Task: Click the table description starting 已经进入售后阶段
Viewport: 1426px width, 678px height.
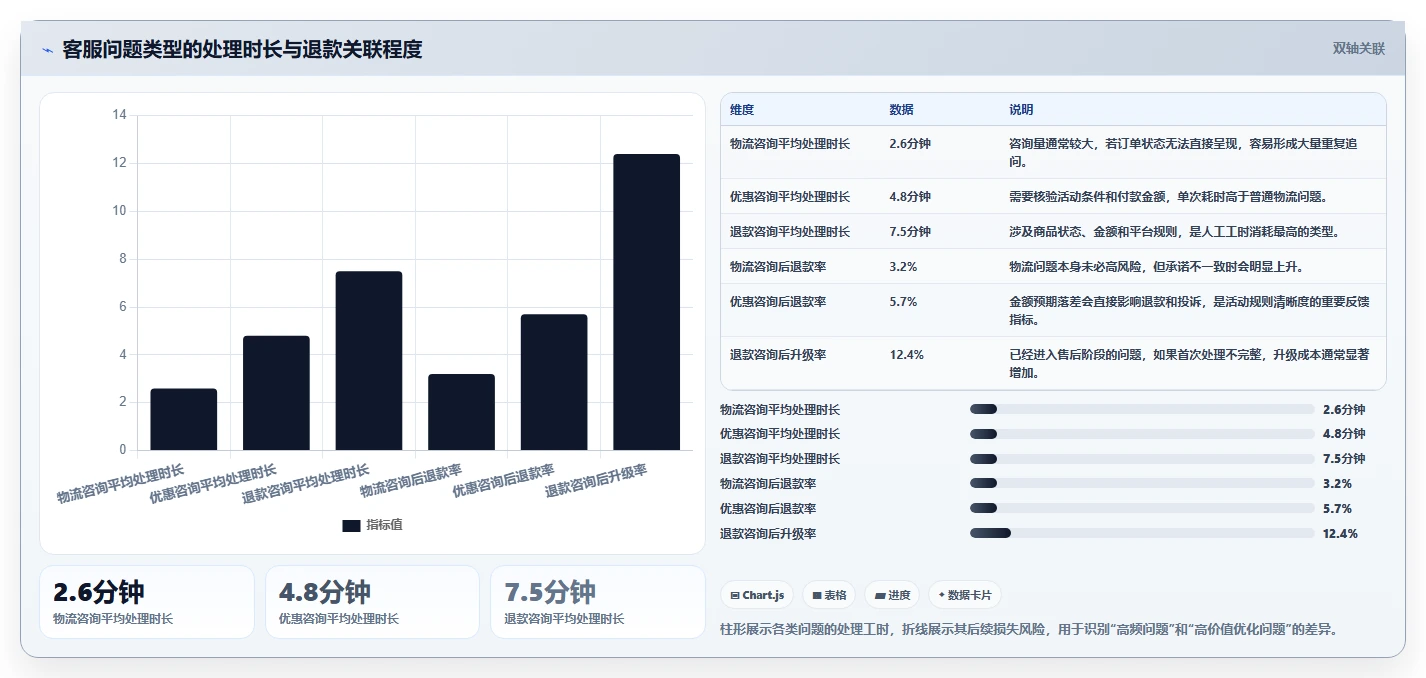Action: [x=1189, y=363]
